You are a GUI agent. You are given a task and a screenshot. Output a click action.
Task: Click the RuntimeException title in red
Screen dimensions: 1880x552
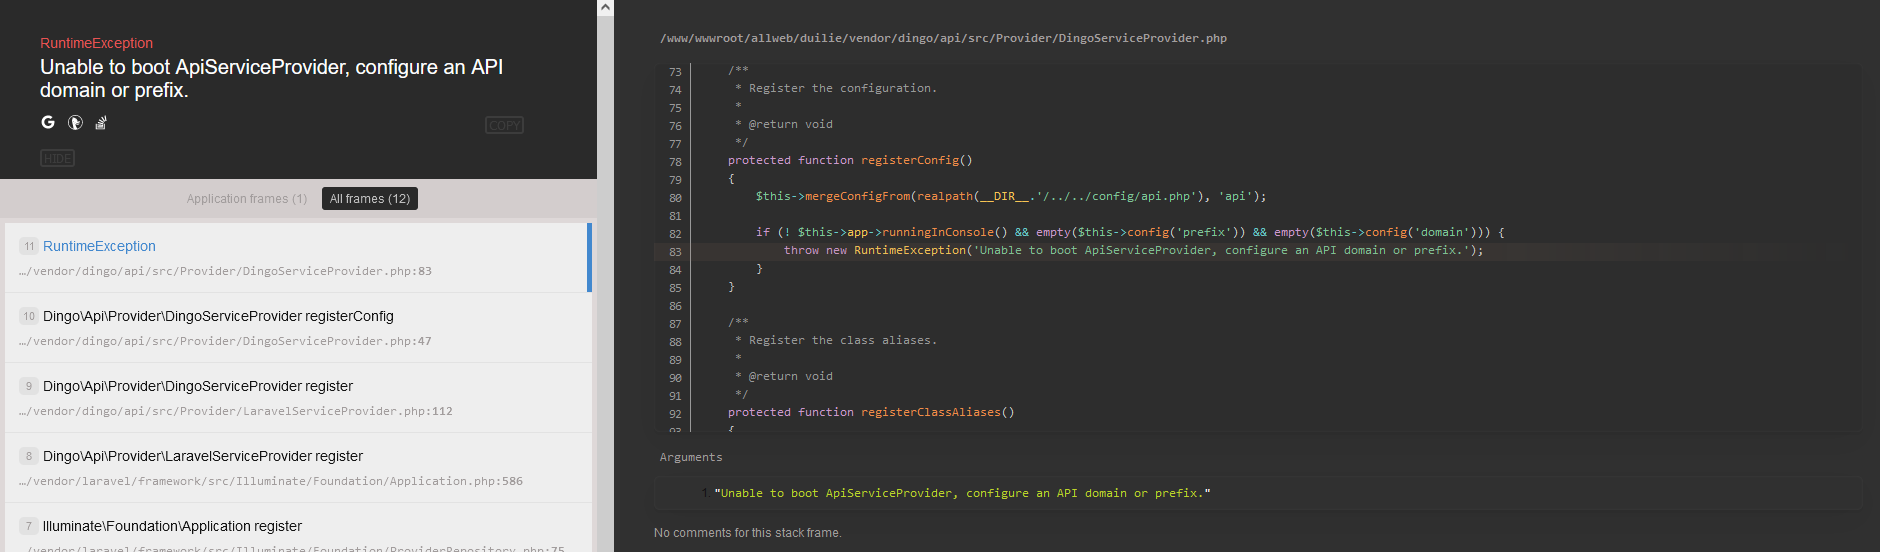coord(96,43)
